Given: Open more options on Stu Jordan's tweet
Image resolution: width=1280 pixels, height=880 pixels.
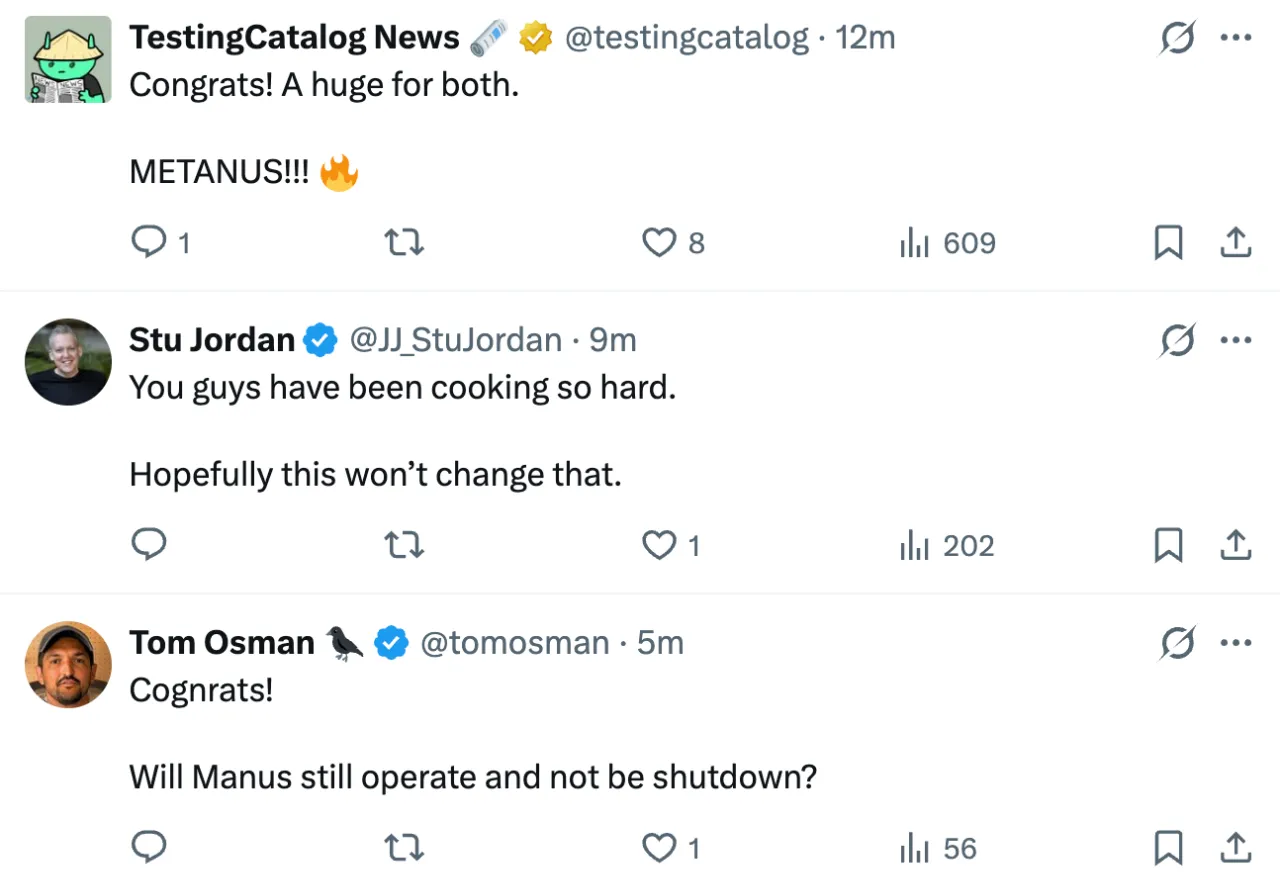Looking at the screenshot, I should point(1236,341).
